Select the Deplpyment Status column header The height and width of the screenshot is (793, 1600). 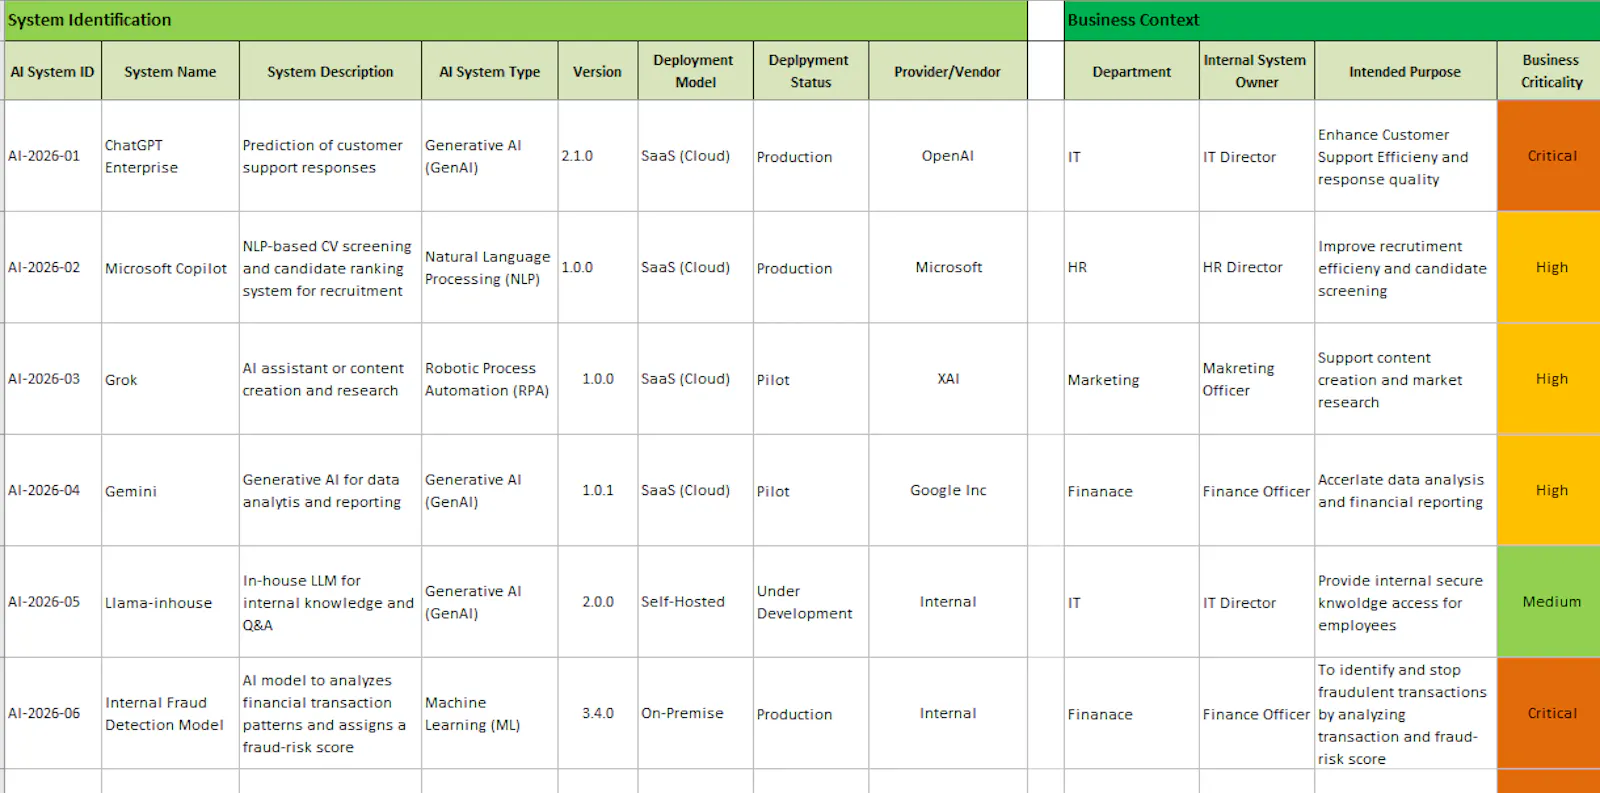pos(811,71)
